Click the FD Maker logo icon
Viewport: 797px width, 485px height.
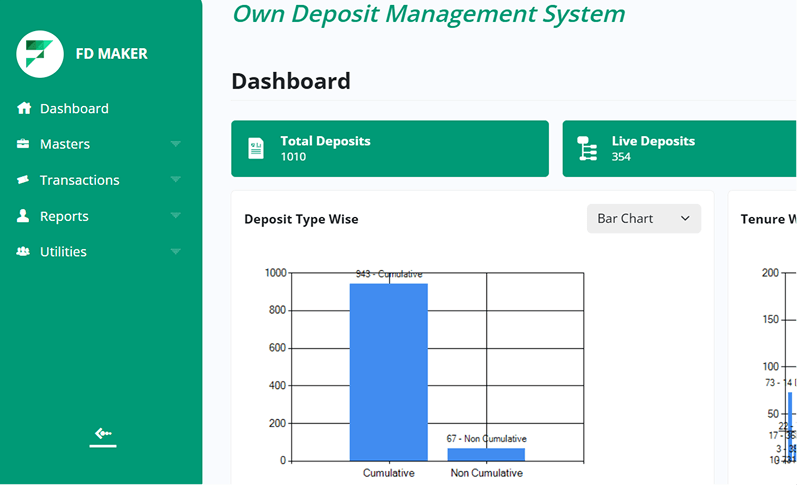40,54
